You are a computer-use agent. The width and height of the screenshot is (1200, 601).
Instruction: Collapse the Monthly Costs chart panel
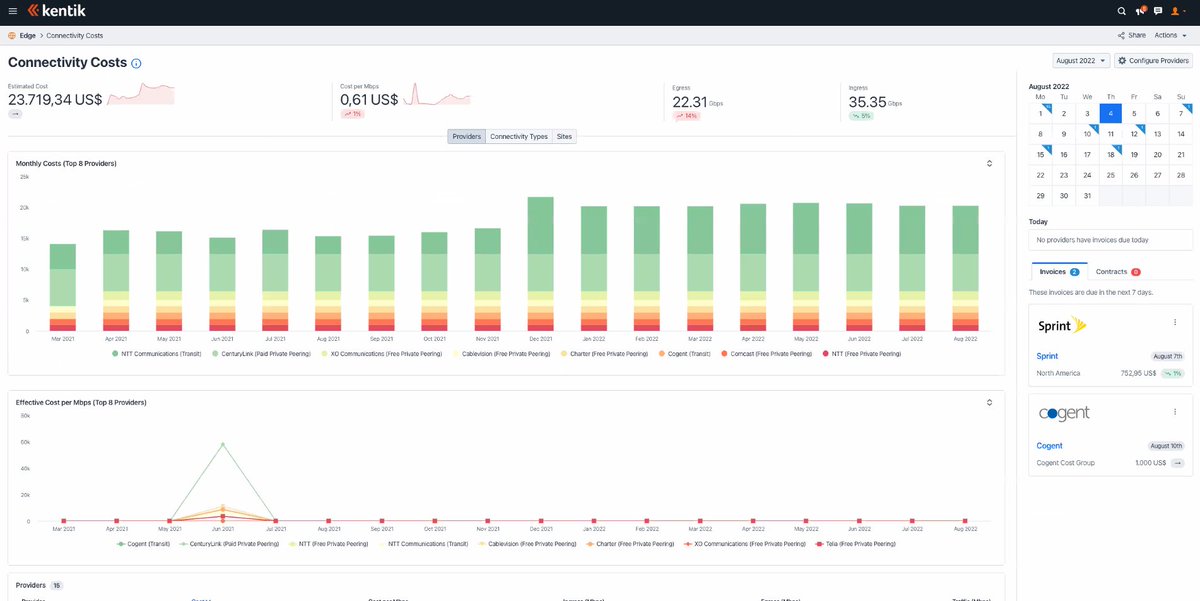coord(989,163)
